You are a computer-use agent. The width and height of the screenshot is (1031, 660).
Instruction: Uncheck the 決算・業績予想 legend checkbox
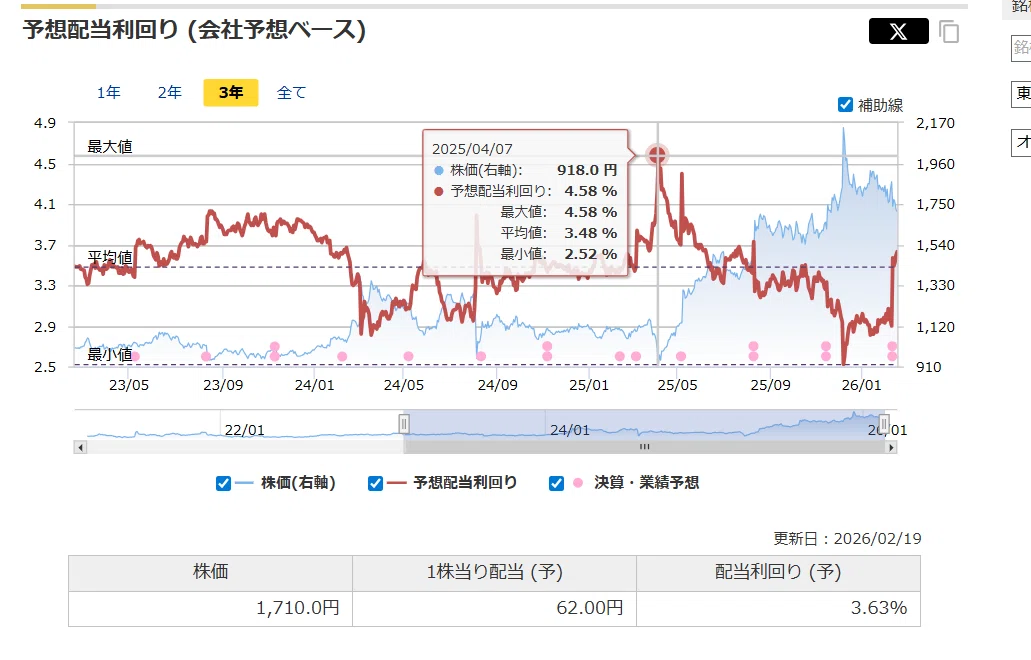tap(556, 483)
